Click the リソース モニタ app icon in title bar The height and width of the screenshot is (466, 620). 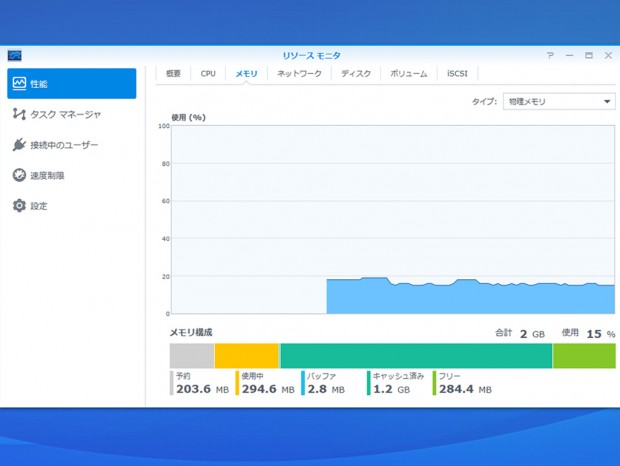point(14,56)
